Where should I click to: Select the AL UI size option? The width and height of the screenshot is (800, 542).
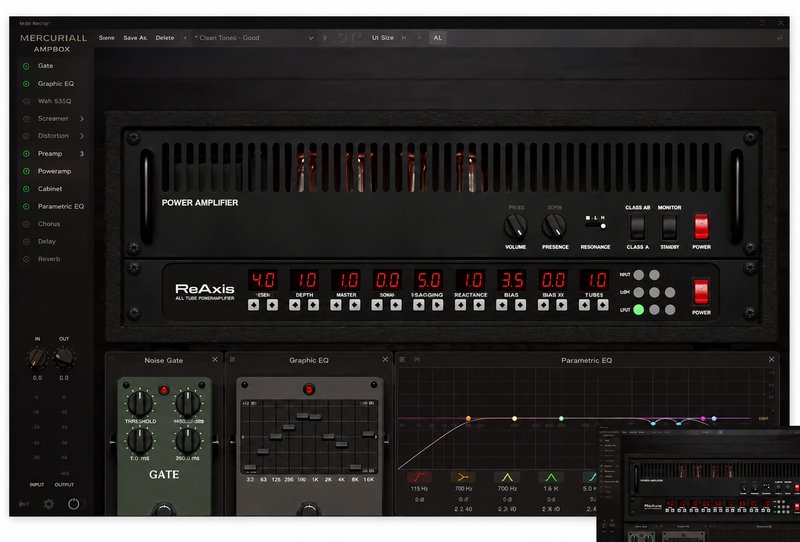pos(438,38)
